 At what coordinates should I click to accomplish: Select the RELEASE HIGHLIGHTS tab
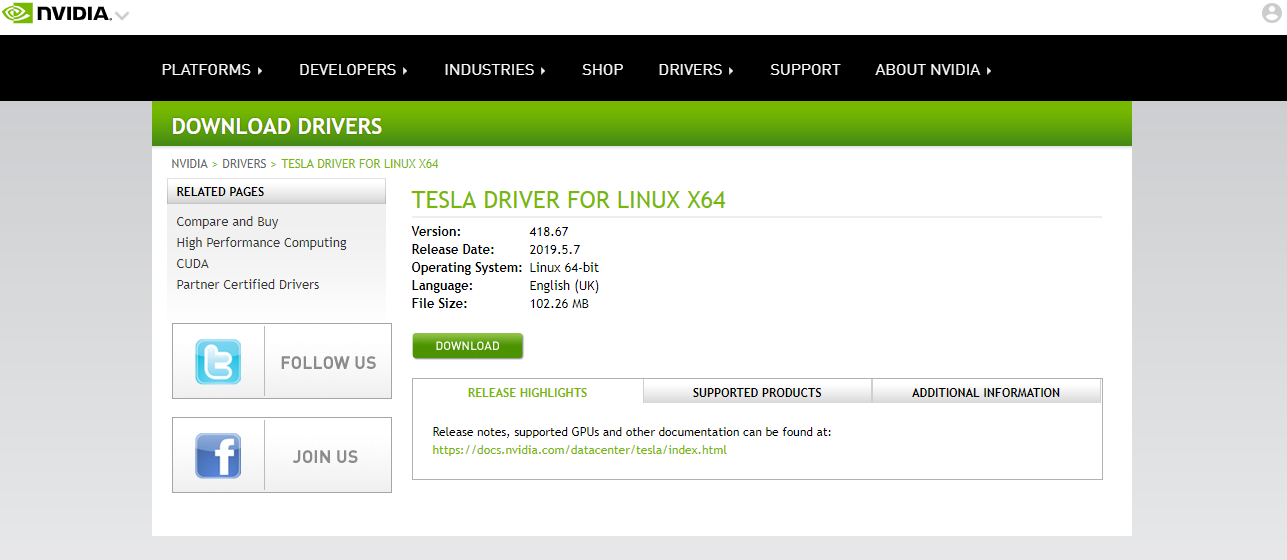point(528,392)
